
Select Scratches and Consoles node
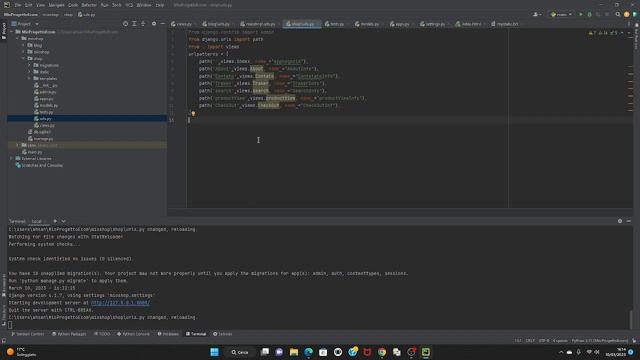coord(39,165)
